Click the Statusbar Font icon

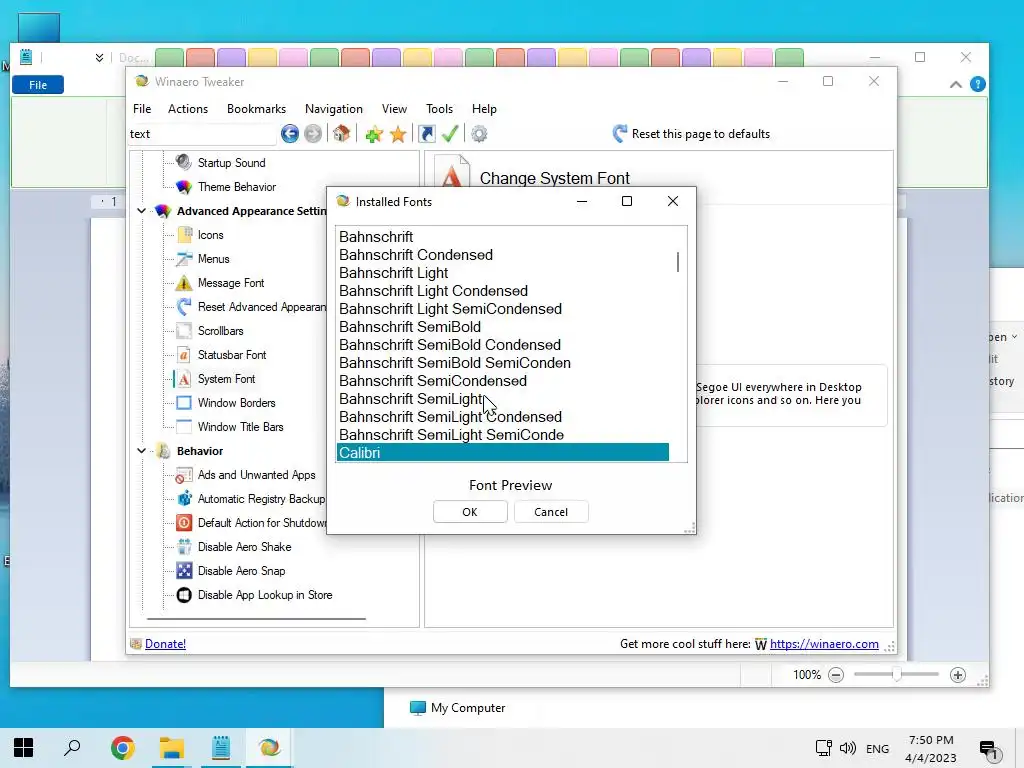pyautogui.click(x=184, y=355)
